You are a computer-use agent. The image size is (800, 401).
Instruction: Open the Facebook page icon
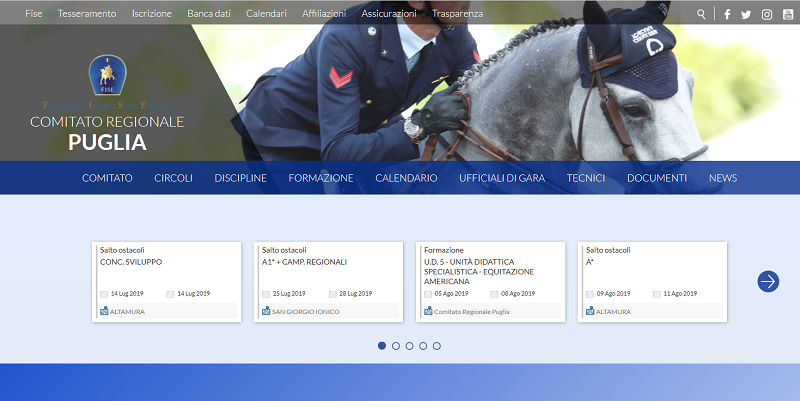pos(727,14)
